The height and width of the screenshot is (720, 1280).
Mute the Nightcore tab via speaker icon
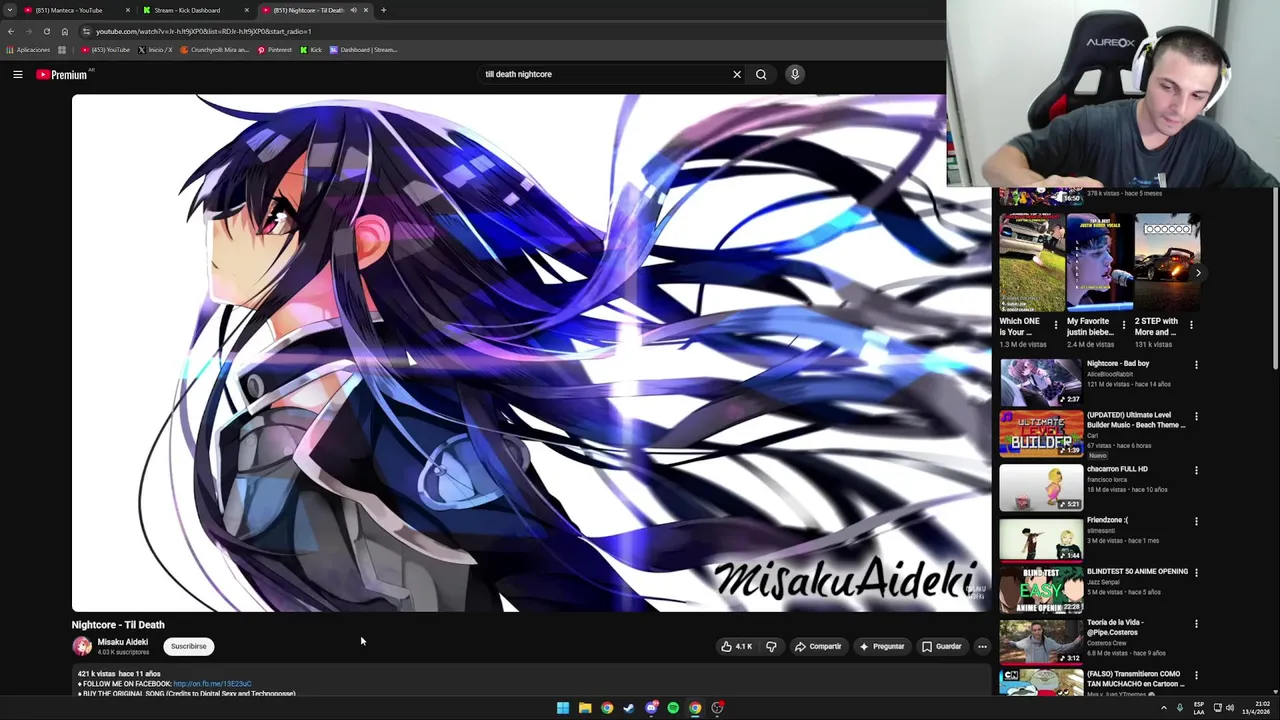(353, 10)
